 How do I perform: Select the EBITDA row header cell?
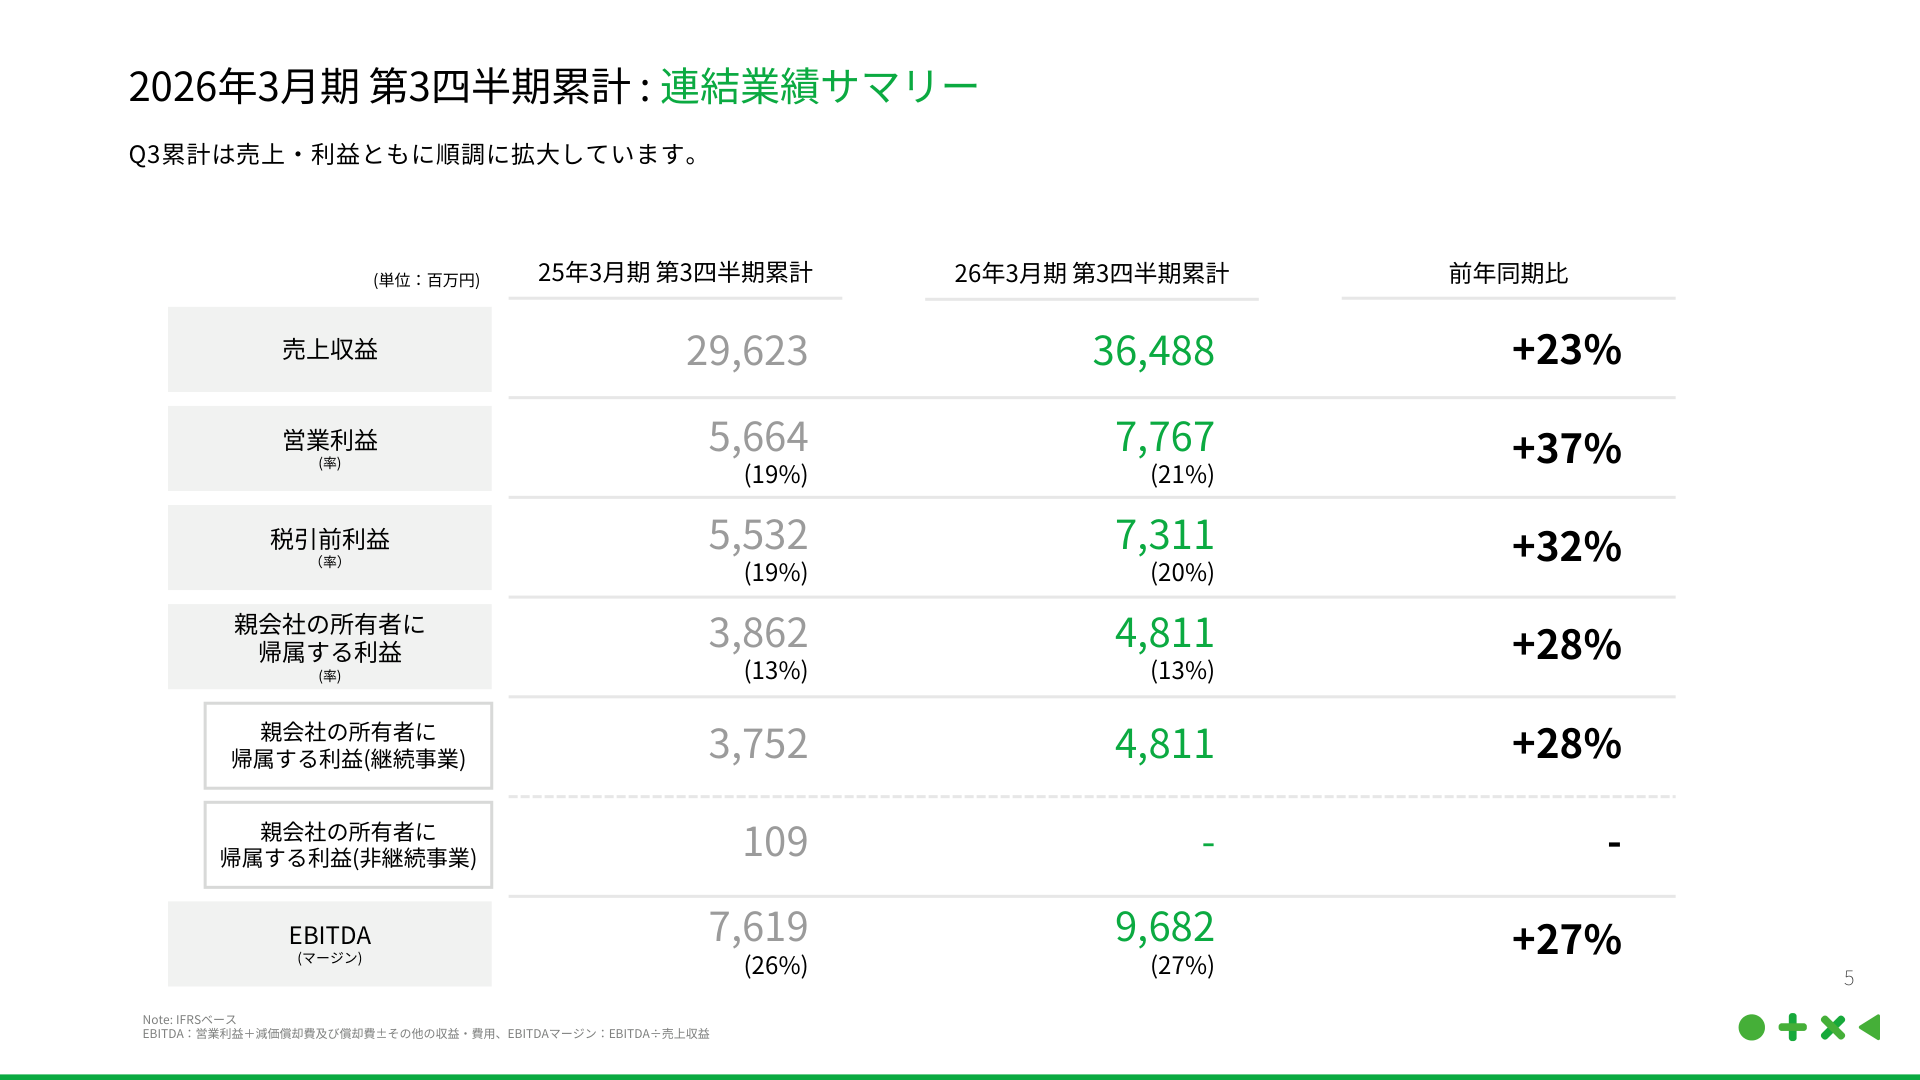point(330,942)
